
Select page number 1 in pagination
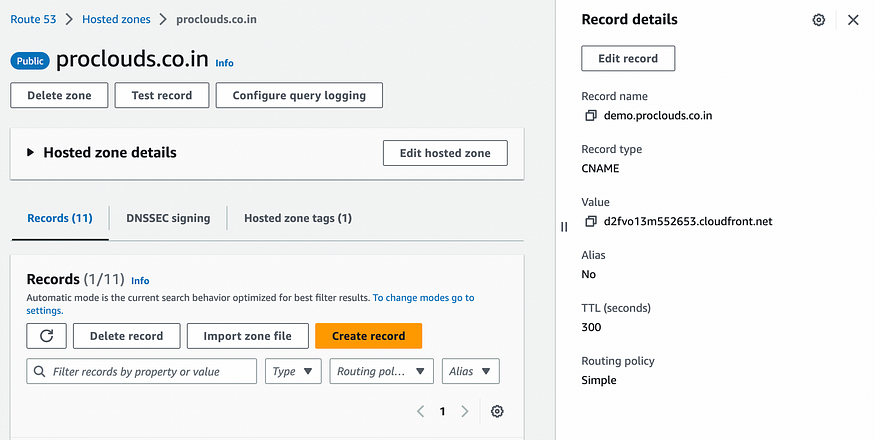click(x=442, y=412)
